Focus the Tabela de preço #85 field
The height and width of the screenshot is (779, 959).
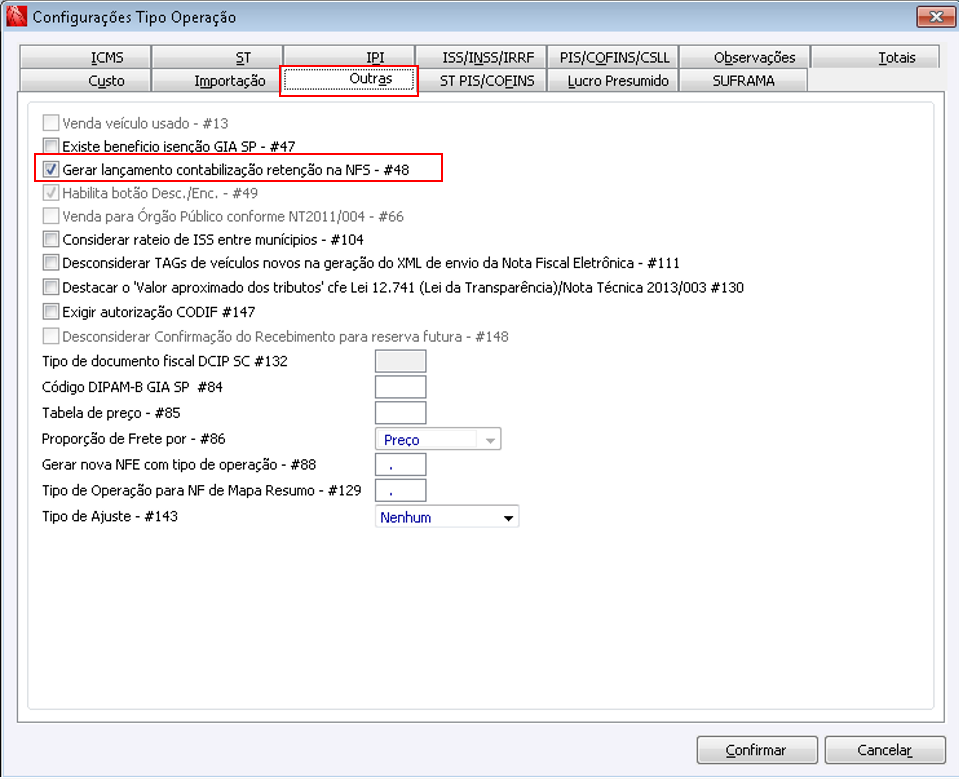pyautogui.click(x=401, y=413)
